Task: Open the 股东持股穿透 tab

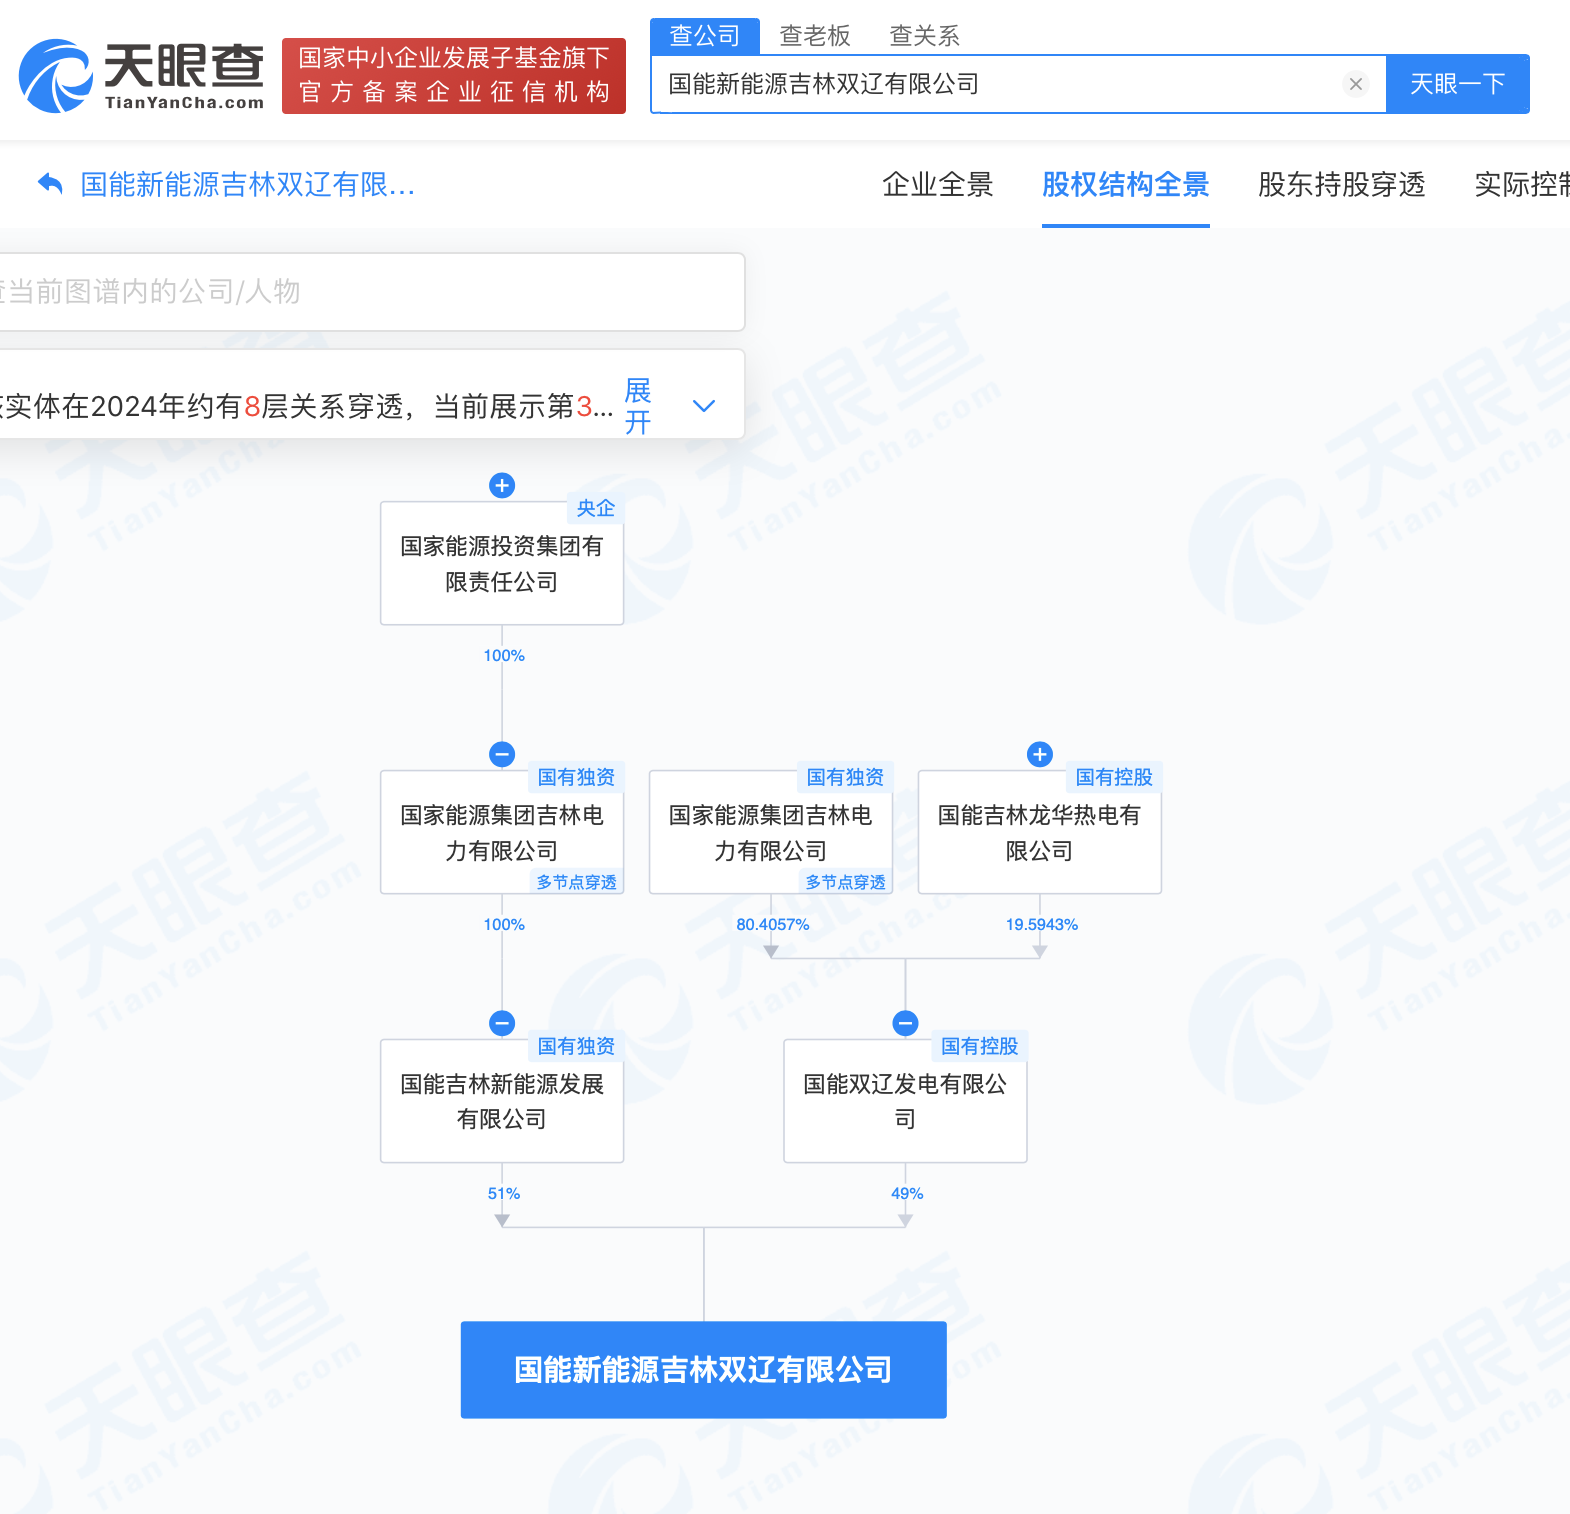Action: point(1342,185)
